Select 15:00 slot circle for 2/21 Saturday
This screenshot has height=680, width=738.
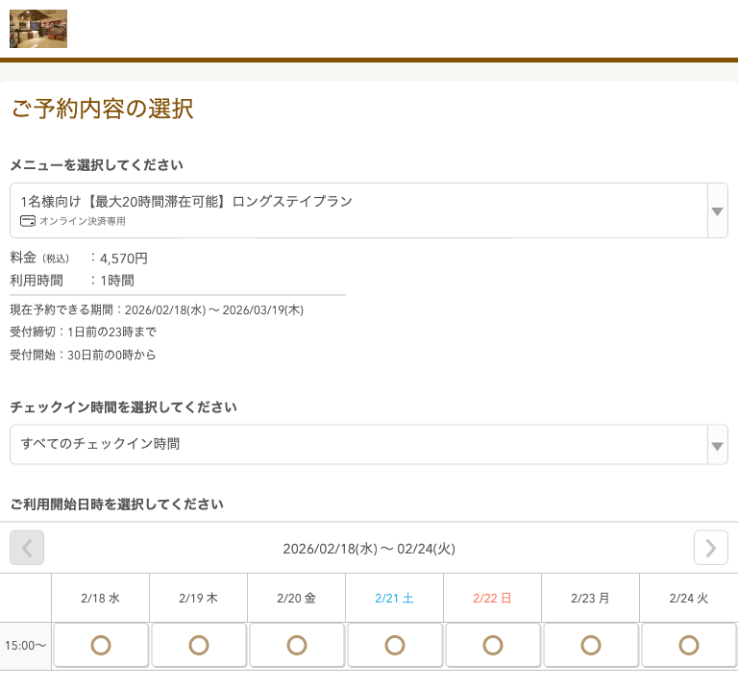(x=394, y=645)
